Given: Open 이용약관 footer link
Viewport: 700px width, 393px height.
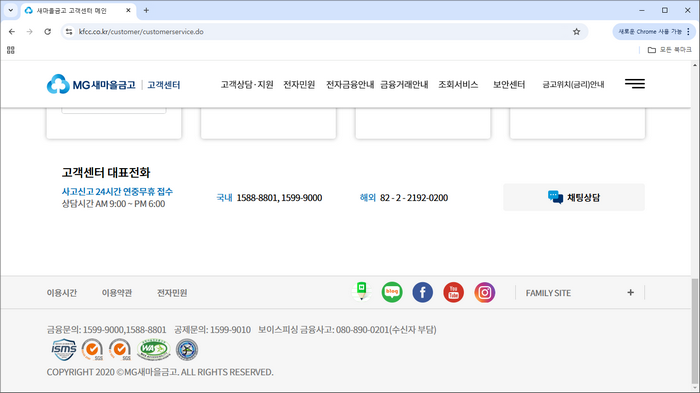Looking at the screenshot, I should [x=117, y=293].
